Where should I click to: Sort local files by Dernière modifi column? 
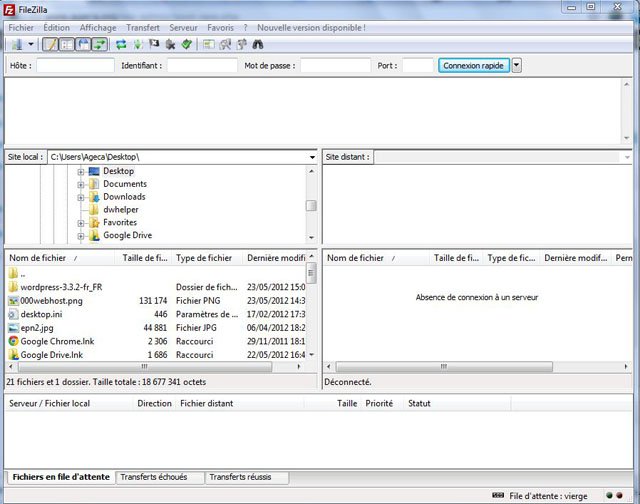pos(276,258)
